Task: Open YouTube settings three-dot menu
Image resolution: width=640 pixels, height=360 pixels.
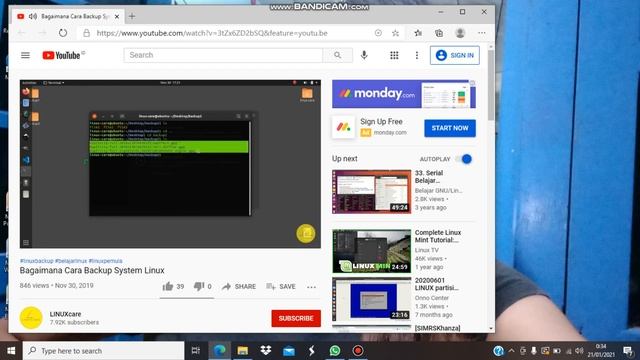Action: (417, 55)
